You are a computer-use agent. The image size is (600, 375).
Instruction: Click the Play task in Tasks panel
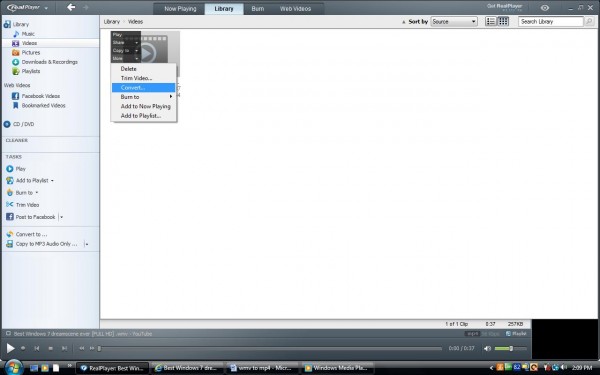click(16, 169)
